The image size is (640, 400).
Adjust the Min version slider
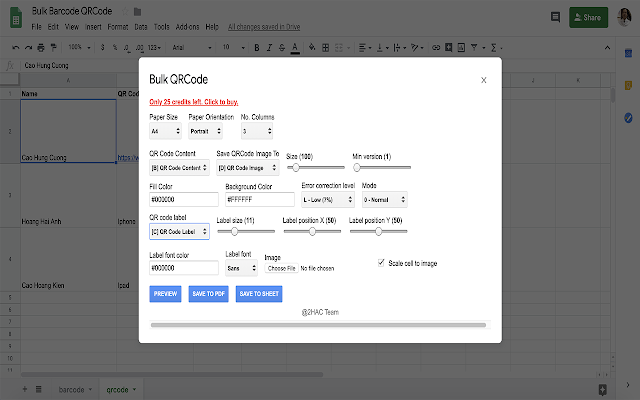[382, 167]
